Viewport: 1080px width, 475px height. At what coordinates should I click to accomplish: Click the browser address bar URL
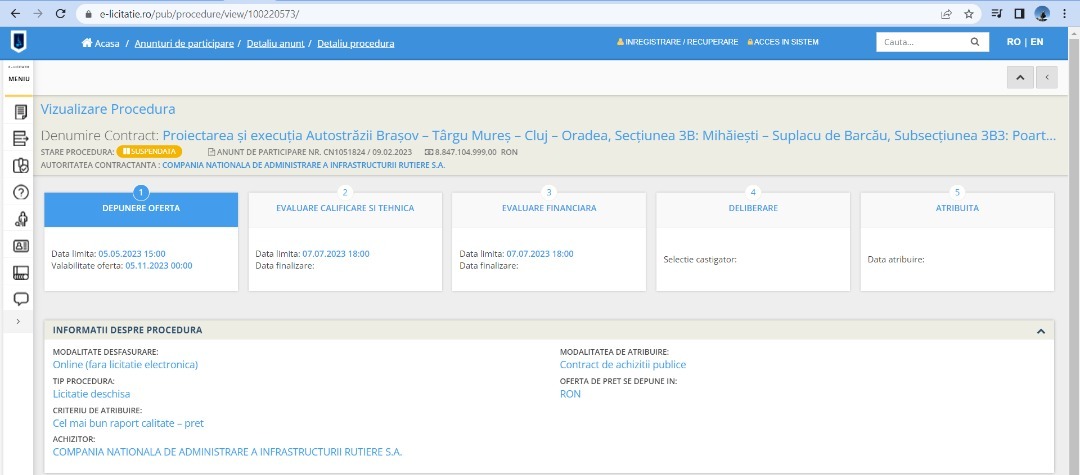[x=200, y=14]
